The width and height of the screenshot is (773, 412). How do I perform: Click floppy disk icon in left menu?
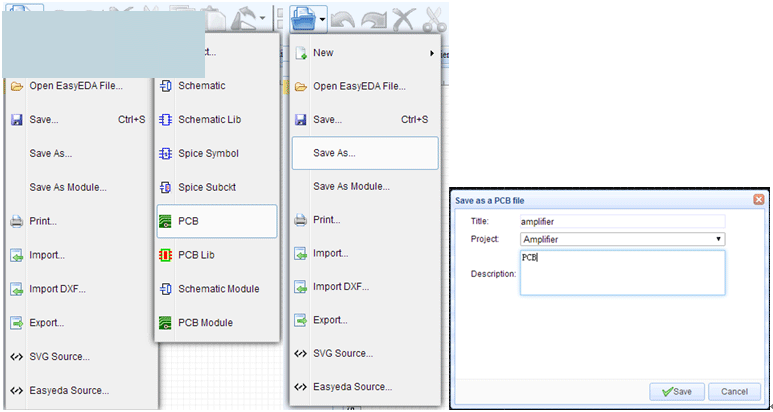point(17,120)
